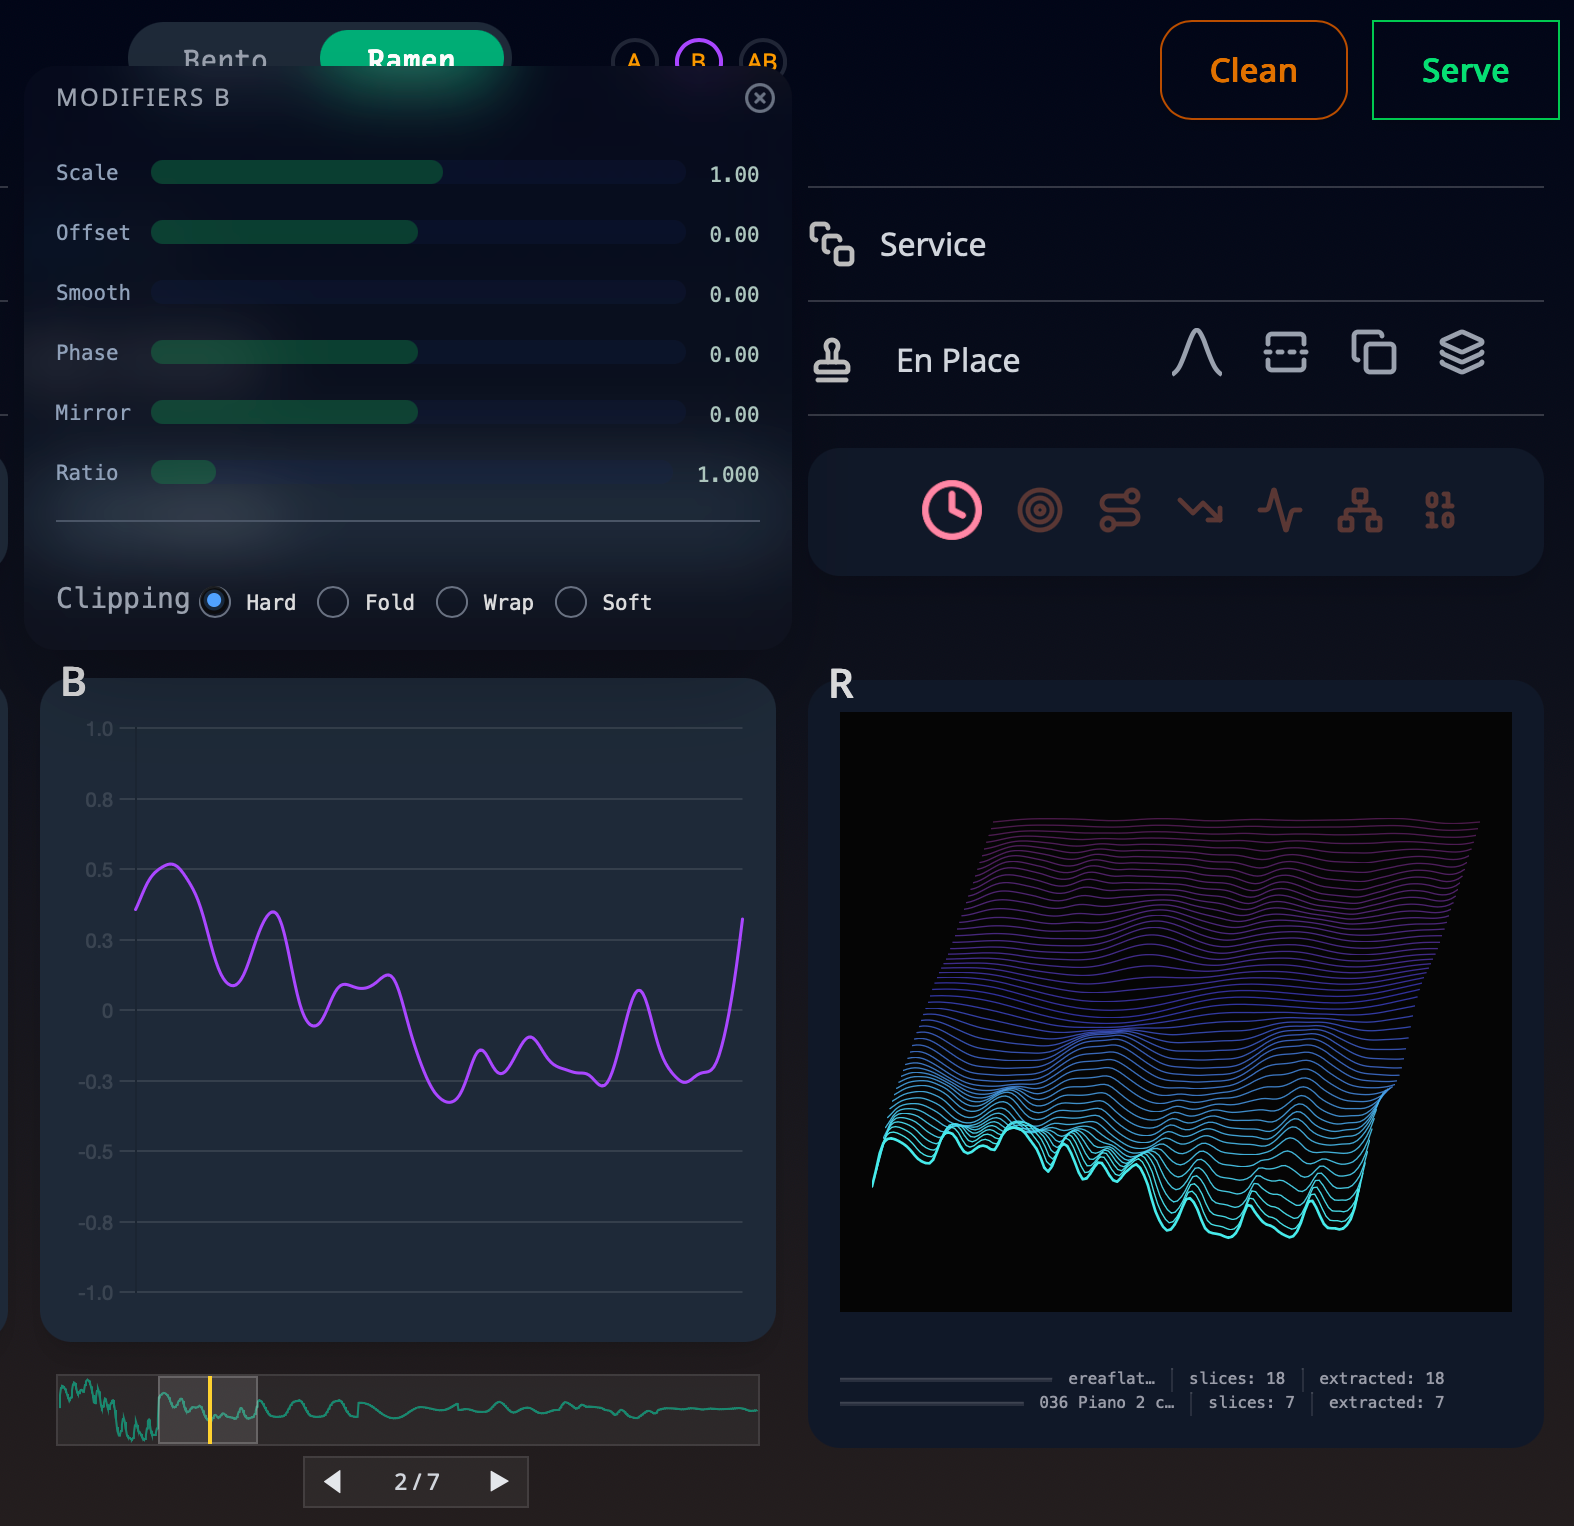Go to next slice arrow
This screenshot has height=1526, width=1574.
(x=499, y=1481)
